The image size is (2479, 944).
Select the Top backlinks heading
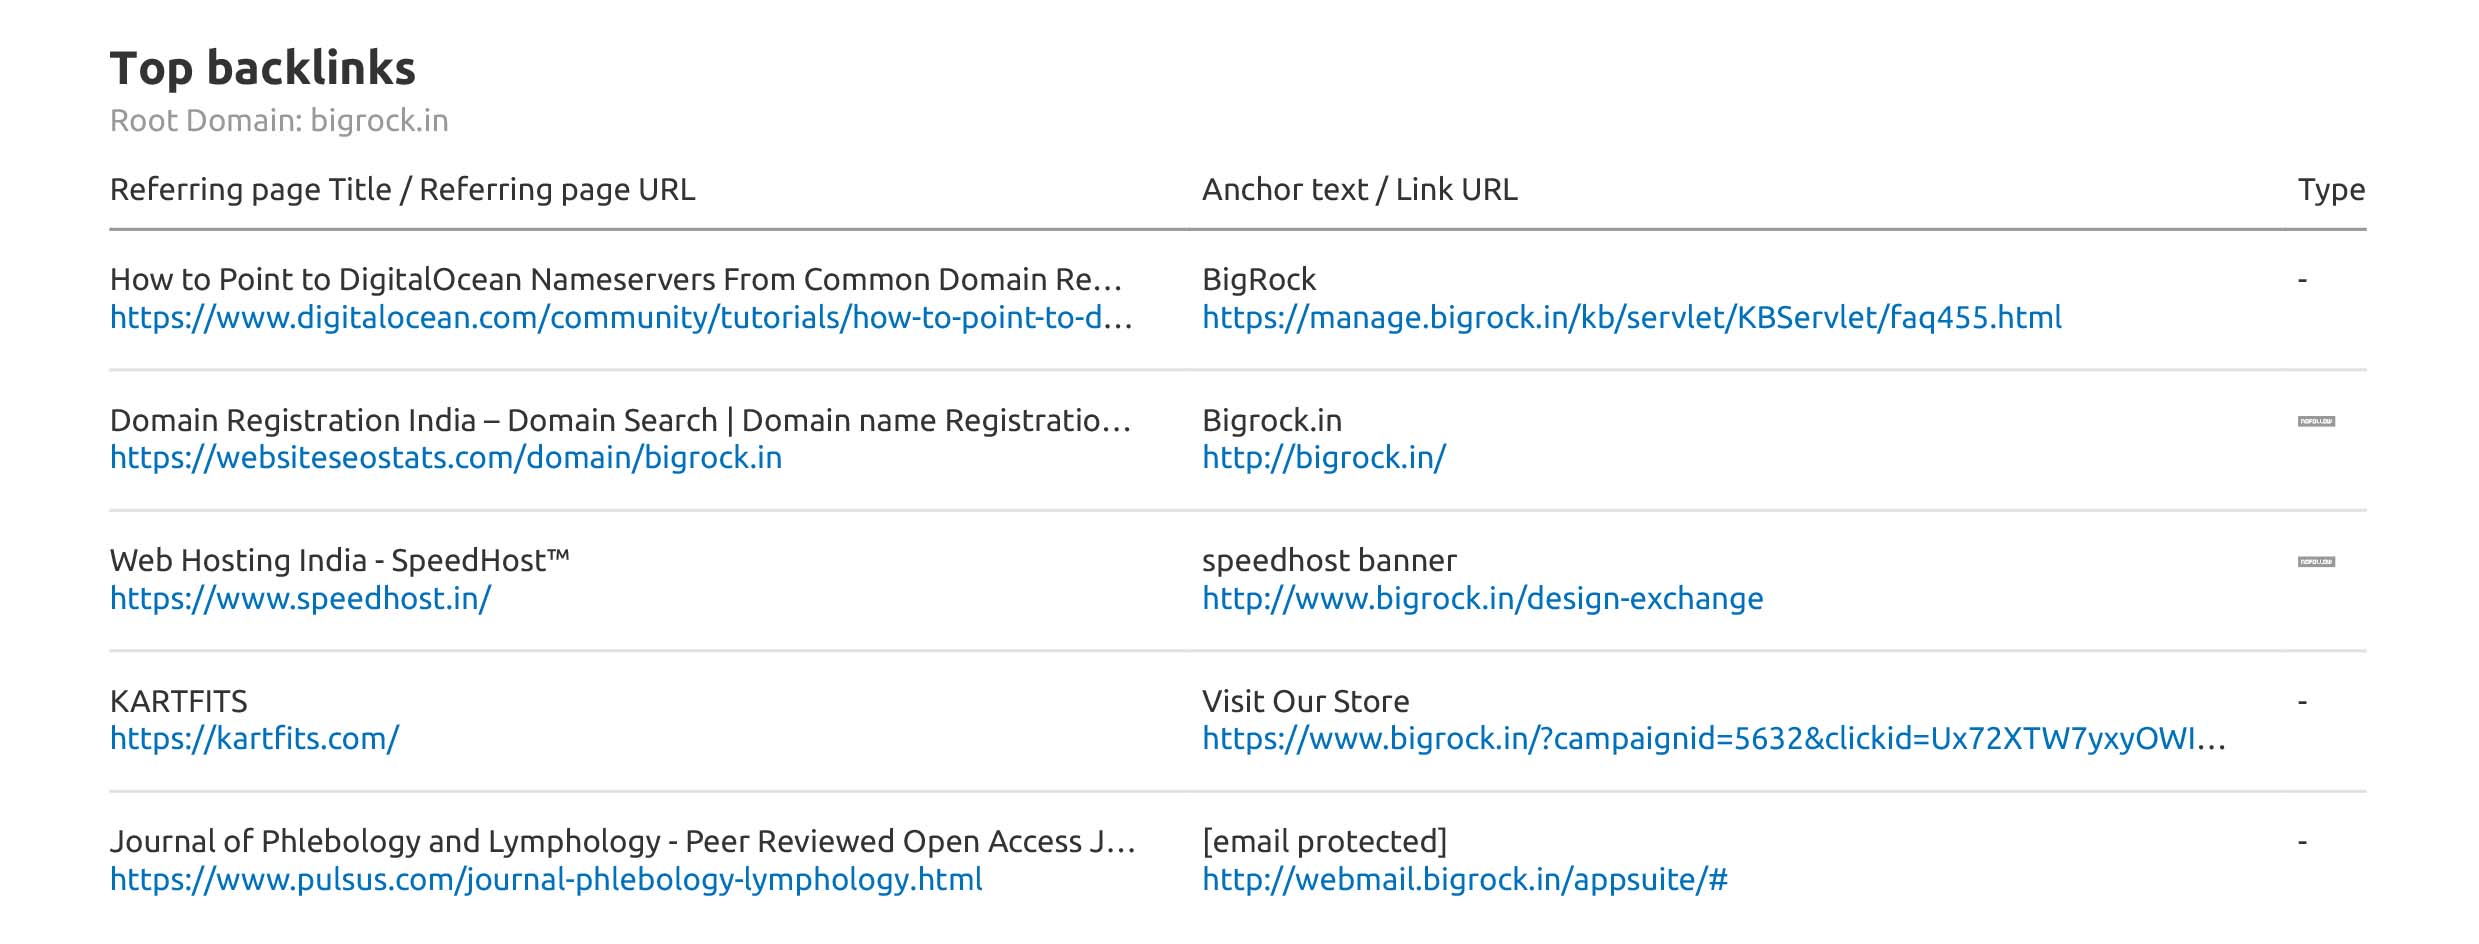click(x=262, y=69)
